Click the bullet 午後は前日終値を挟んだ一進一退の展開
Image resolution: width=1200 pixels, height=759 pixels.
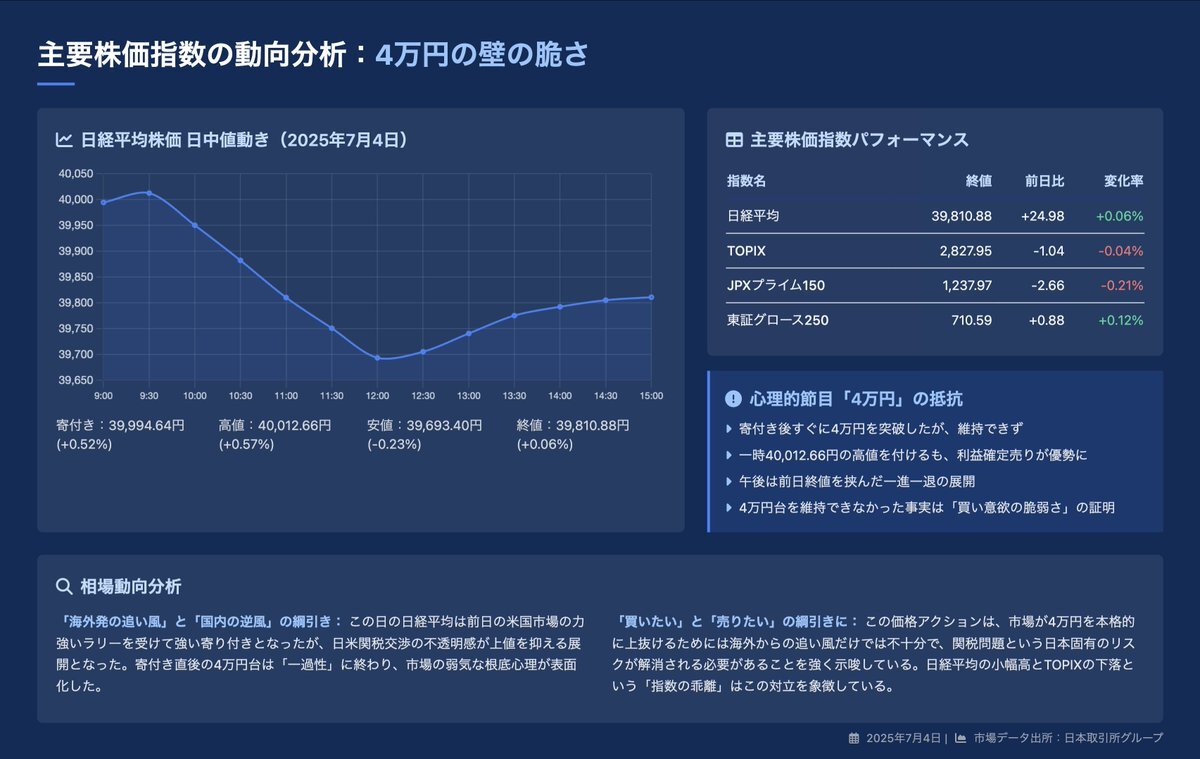[856, 481]
